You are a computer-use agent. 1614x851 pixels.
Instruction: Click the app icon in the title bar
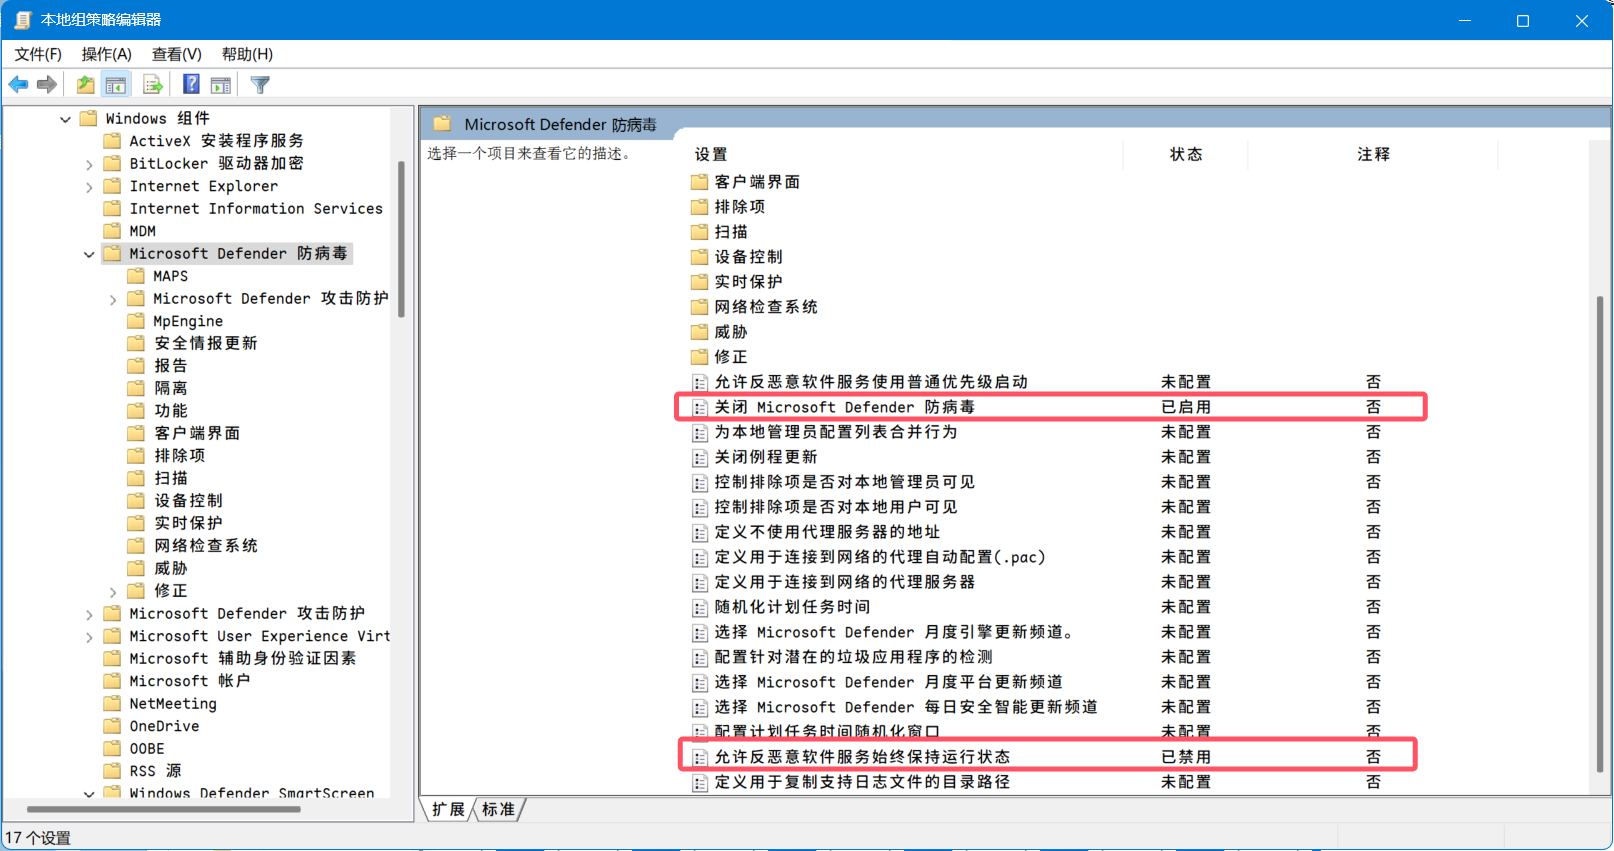click(x=22, y=20)
